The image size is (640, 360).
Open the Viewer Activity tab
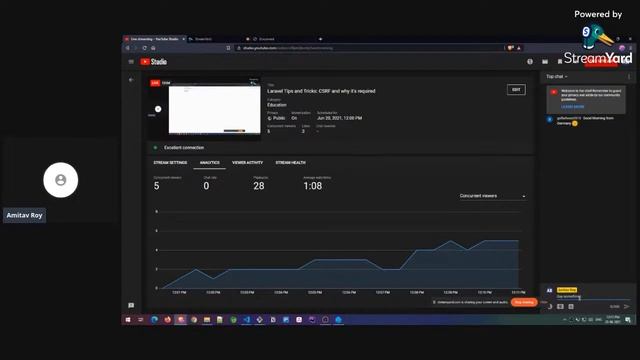pos(247,162)
